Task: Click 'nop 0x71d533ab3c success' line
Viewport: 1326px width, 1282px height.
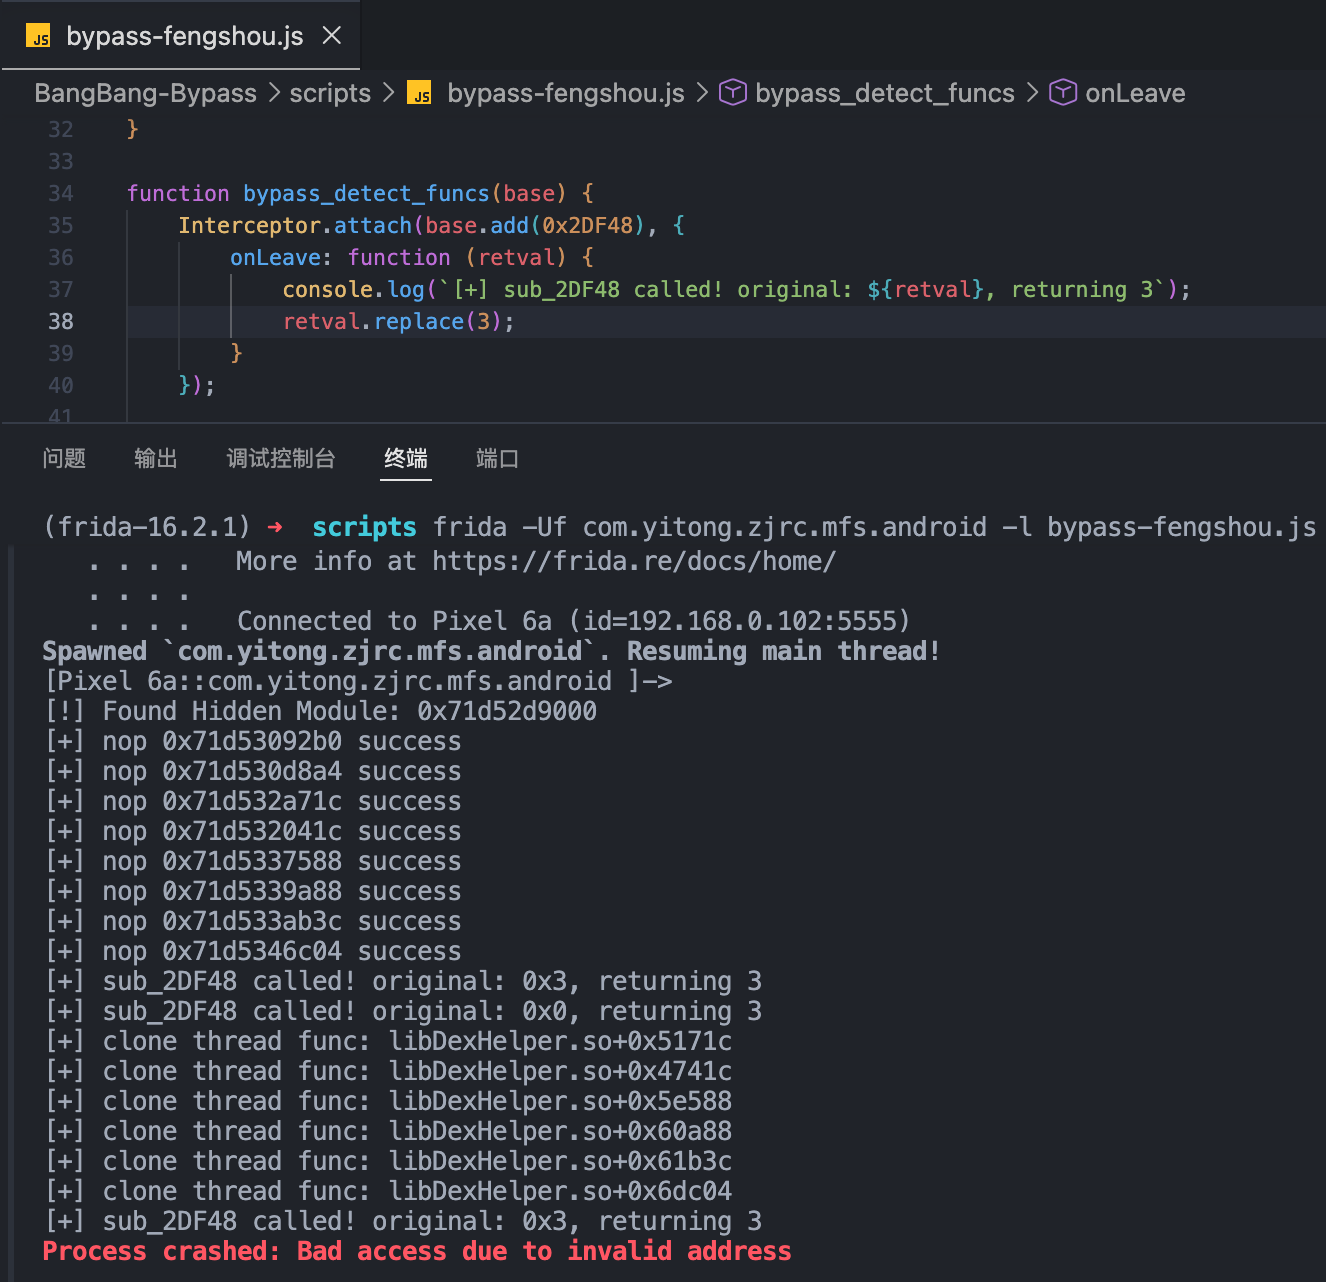Action: (253, 921)
